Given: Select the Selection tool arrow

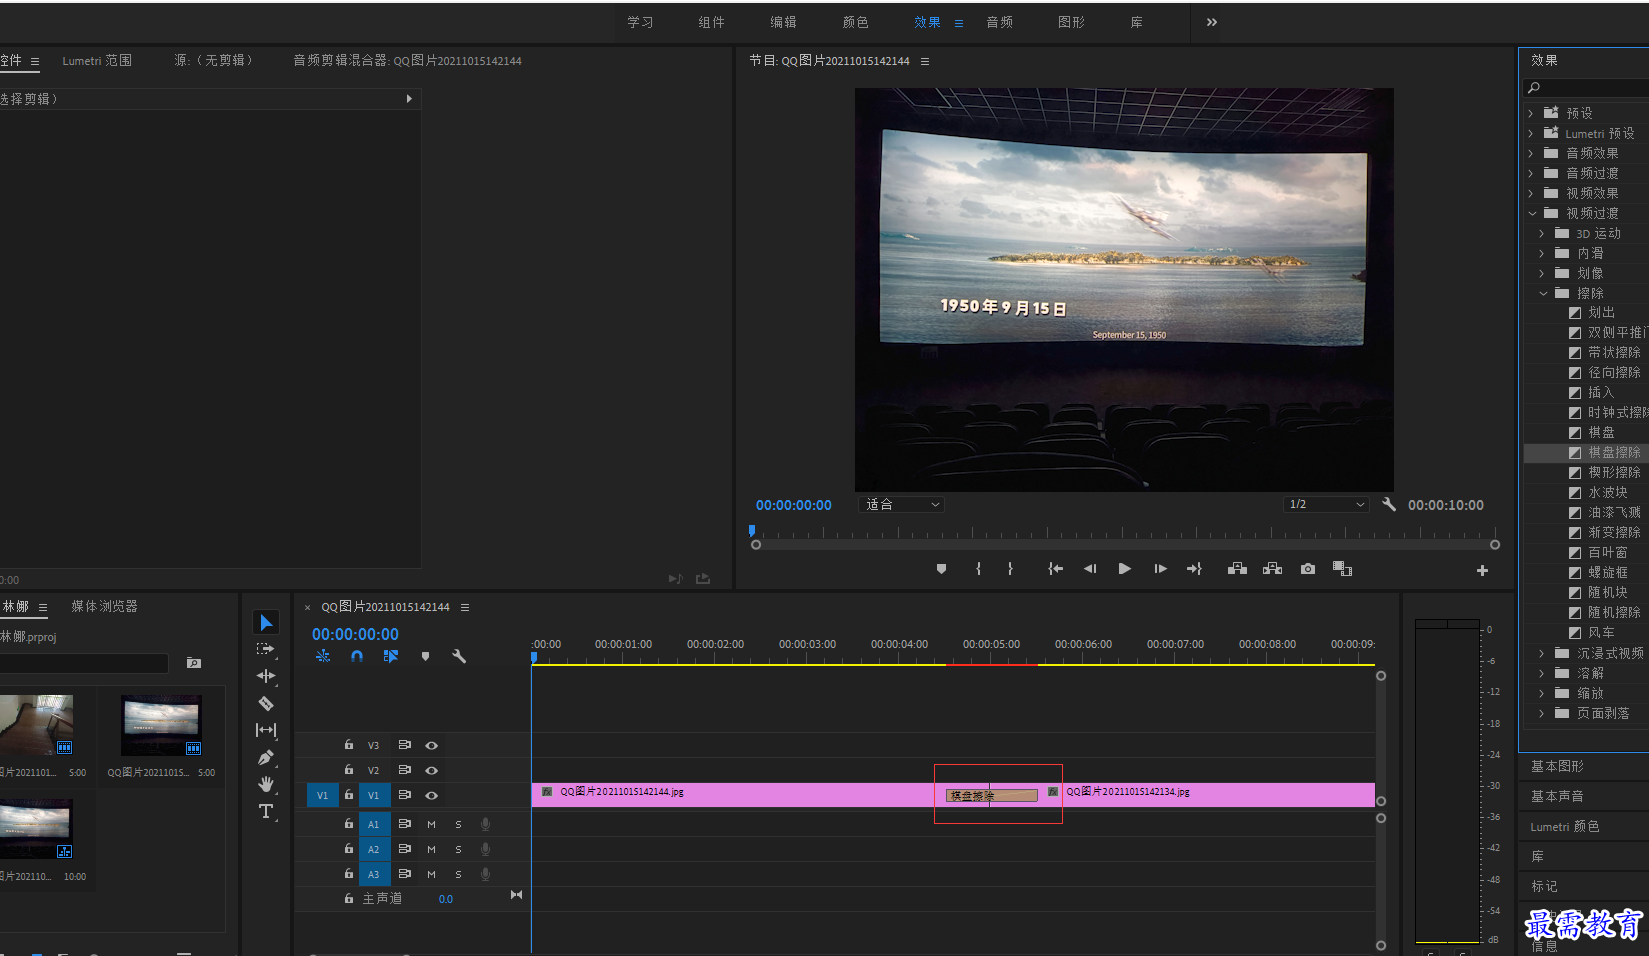Looking at the screenshot, I should pyautogui.click(x=266, y=623).
